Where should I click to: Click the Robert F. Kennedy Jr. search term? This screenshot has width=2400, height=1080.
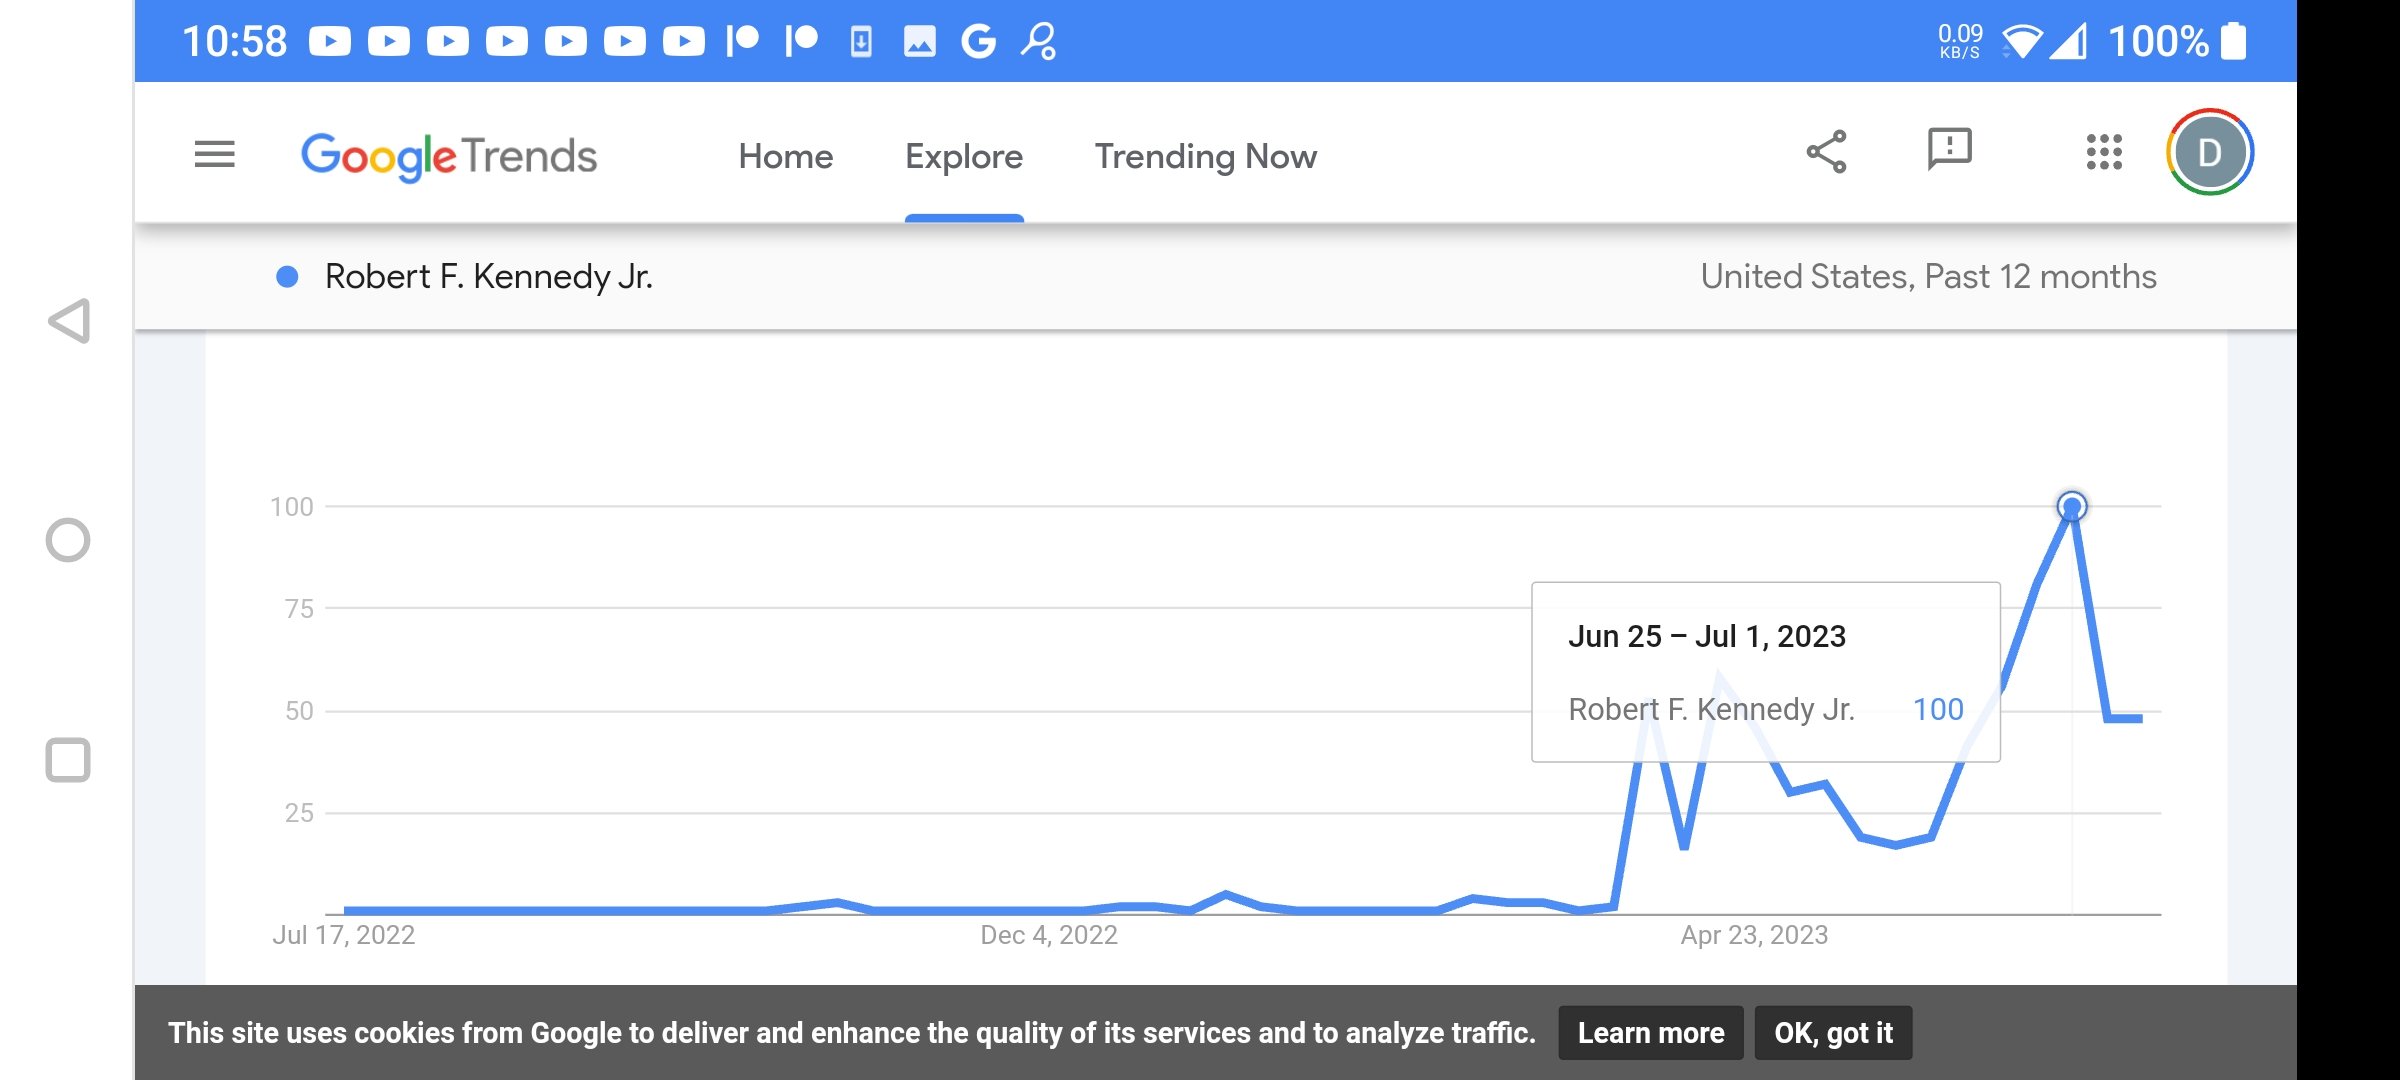[489, 276]
